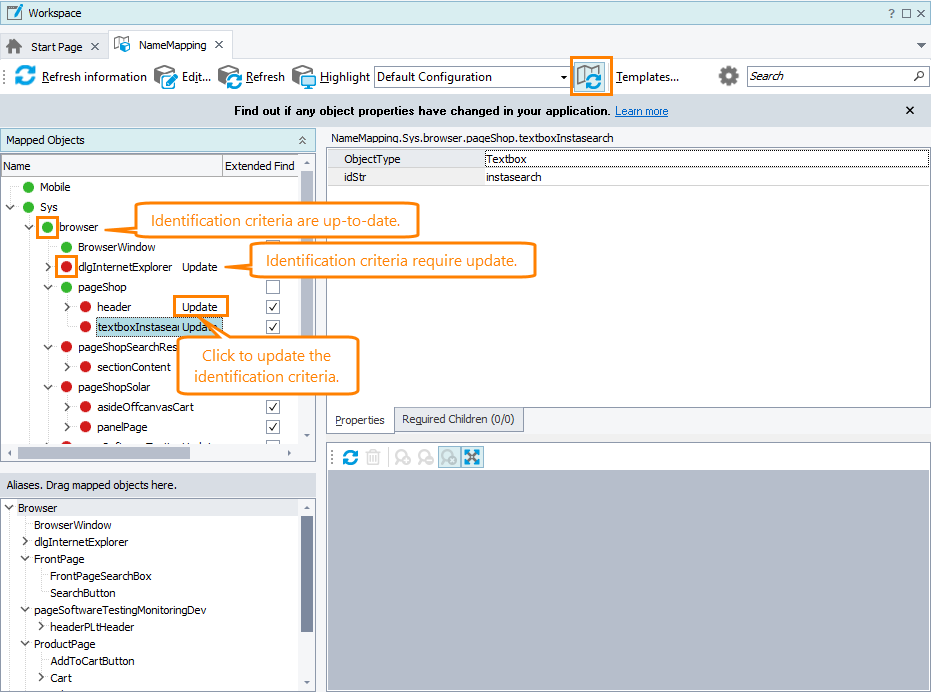Open the Default Configuration dropdown
Image resolution: width=931 pixels, height=692 pixels.
564,76
